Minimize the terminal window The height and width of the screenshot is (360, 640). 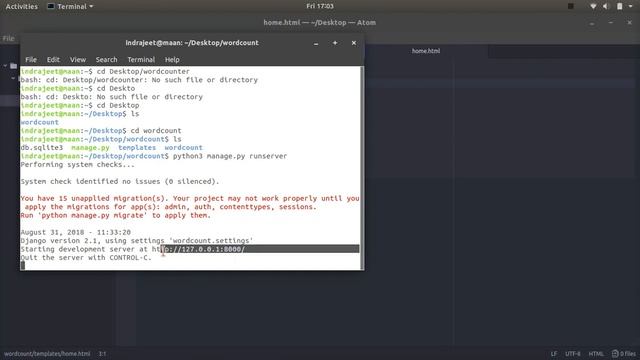click(316, 43)
